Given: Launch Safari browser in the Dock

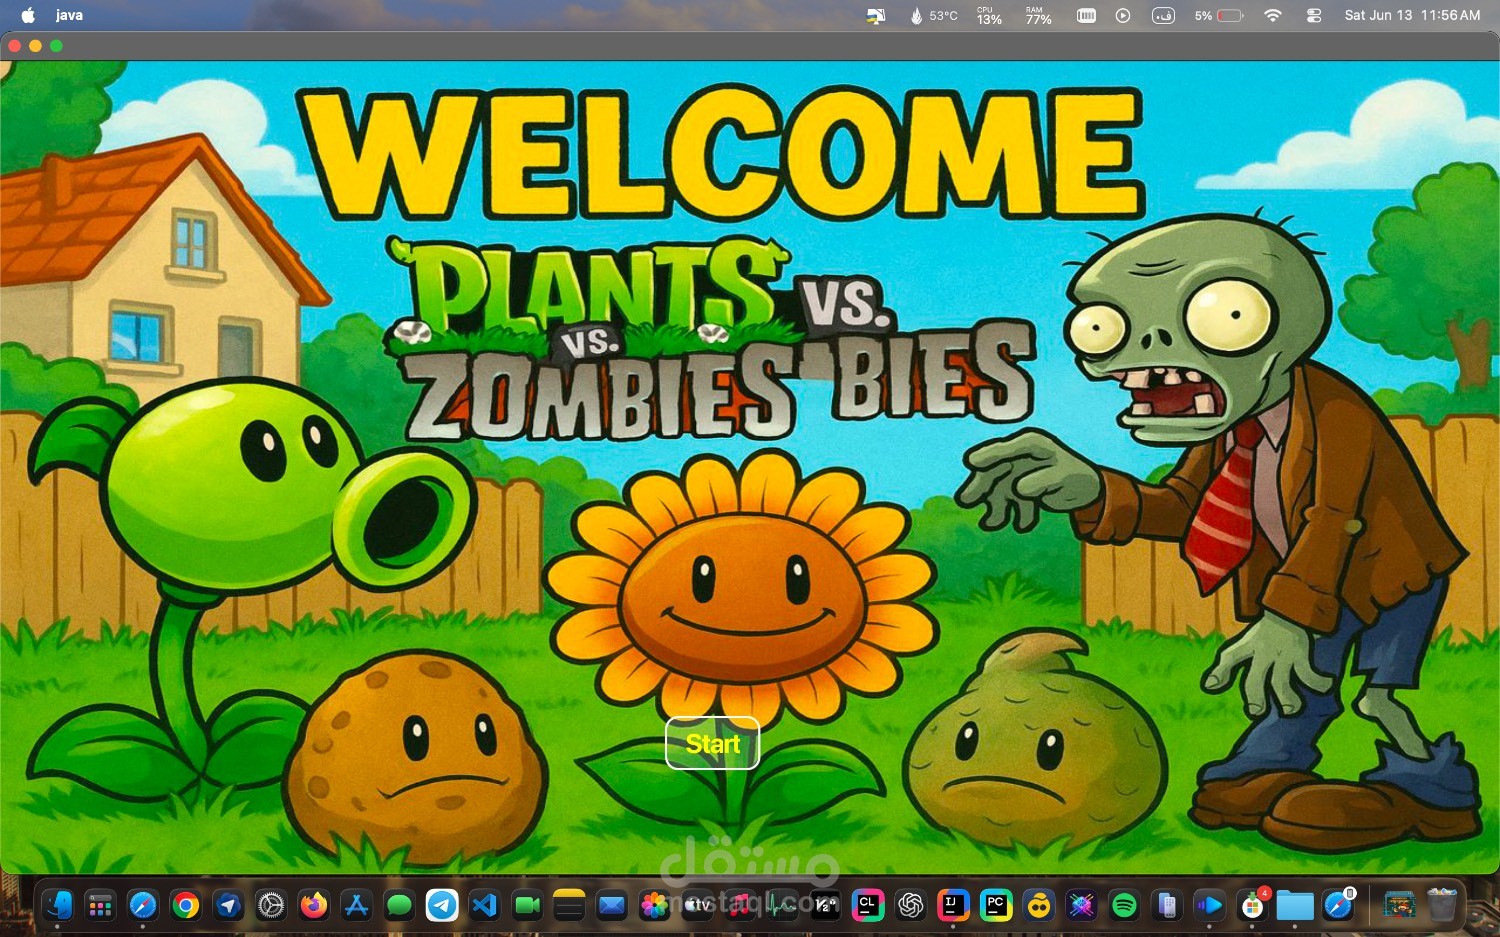Looking at the screenshot, I should (143, 906).
